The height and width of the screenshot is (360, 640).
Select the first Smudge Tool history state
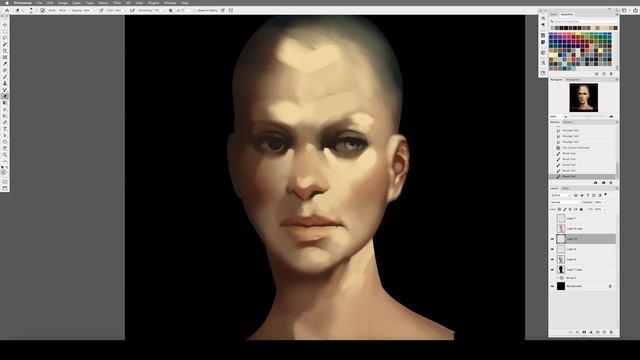[x=582, y=130]
